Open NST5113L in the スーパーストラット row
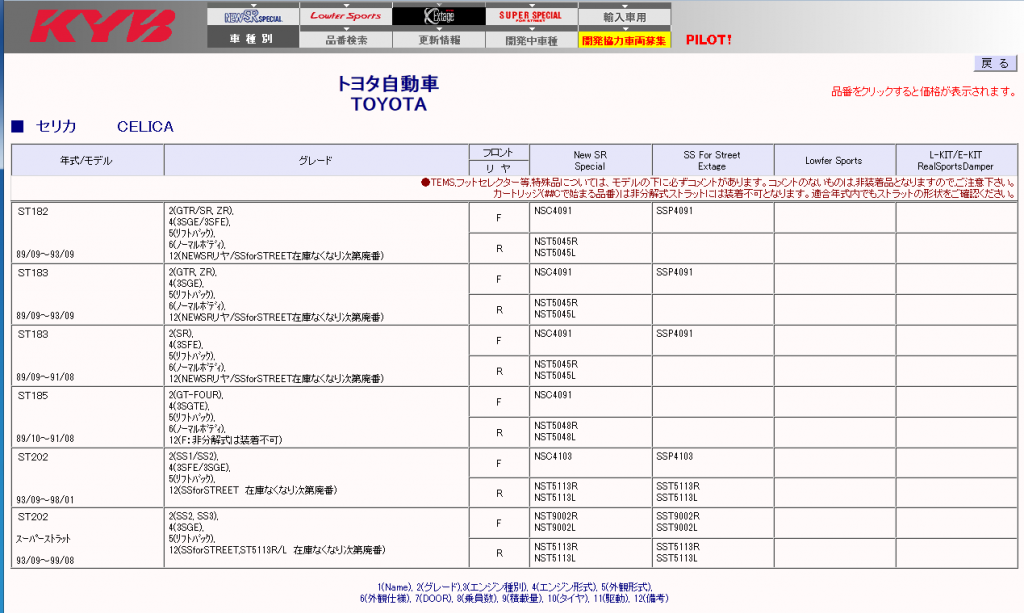This screenshot has height=613, width=1024. pyautogui.click(x=555, y=558)
